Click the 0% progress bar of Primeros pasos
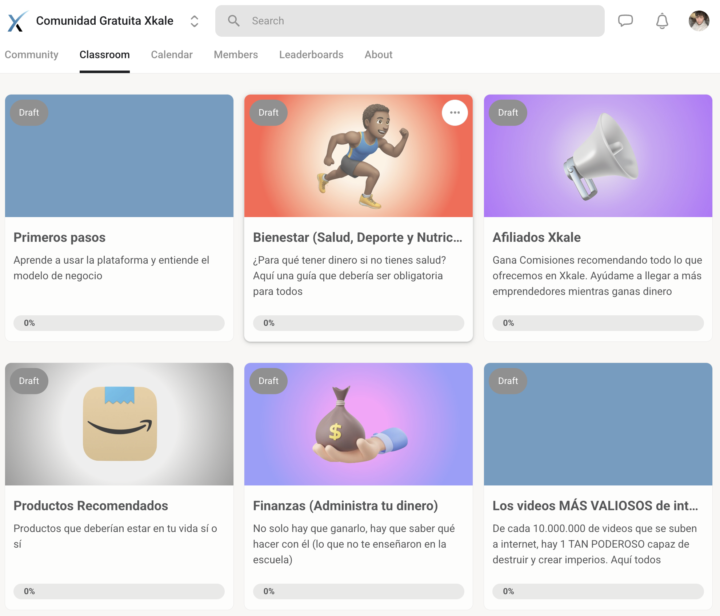This screenshot has width=720, height=616. click(x=119, y=323)
